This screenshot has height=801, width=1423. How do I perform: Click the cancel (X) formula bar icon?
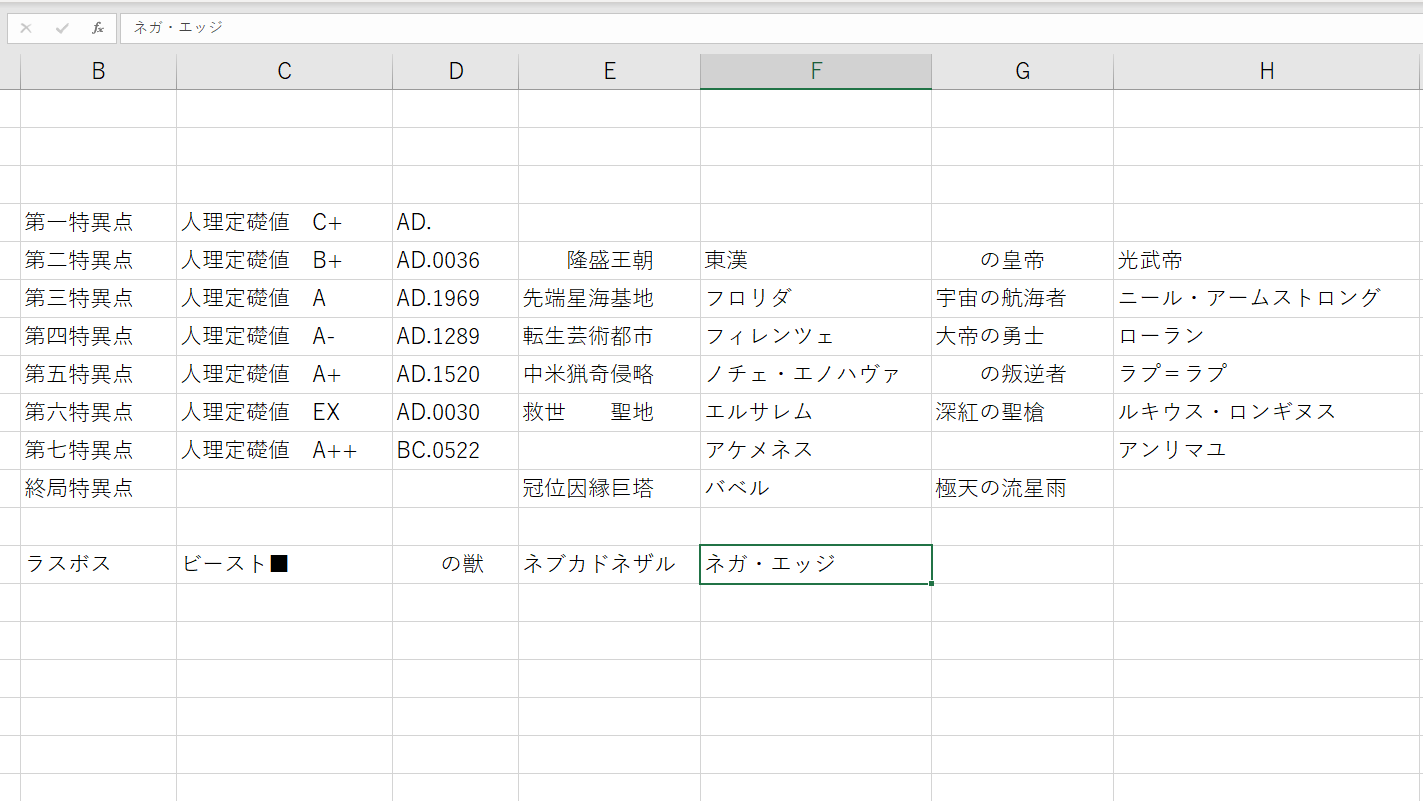26,28
